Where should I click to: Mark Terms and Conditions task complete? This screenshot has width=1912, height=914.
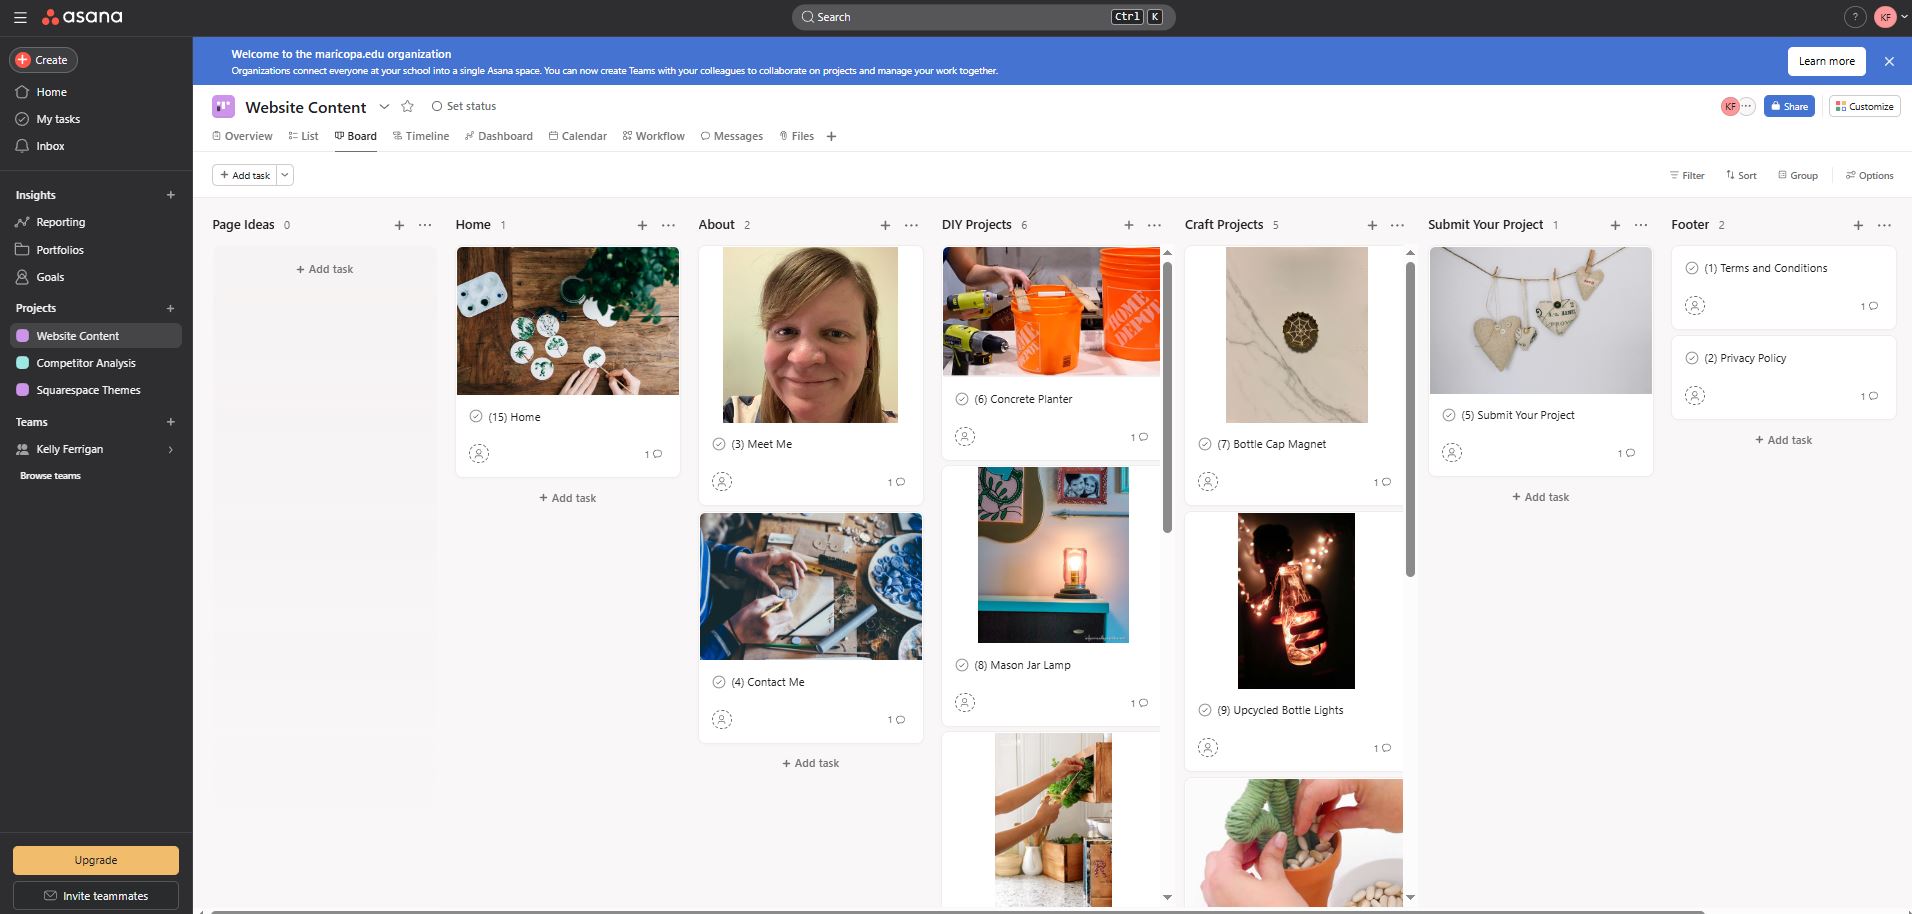[x=1692, y=268]
